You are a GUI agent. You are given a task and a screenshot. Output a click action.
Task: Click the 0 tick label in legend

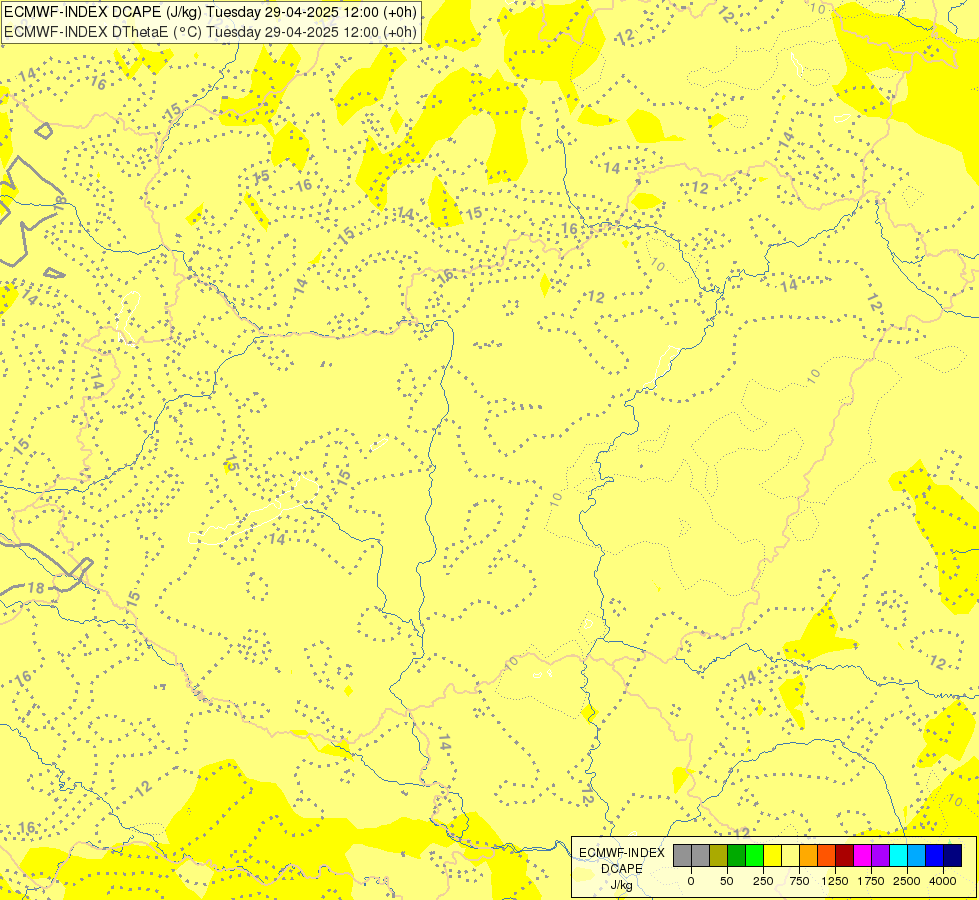691,881
